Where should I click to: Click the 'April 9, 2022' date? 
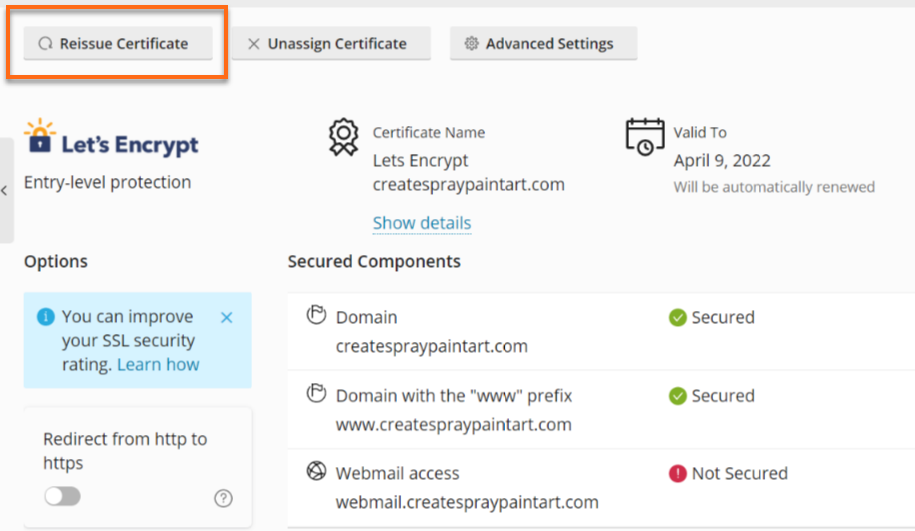(x=722, y=160)
